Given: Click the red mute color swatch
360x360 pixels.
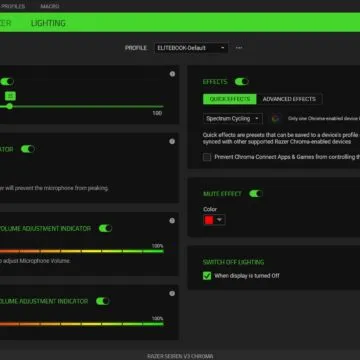Looking at the screenshot, I should (x=209, y=220).
